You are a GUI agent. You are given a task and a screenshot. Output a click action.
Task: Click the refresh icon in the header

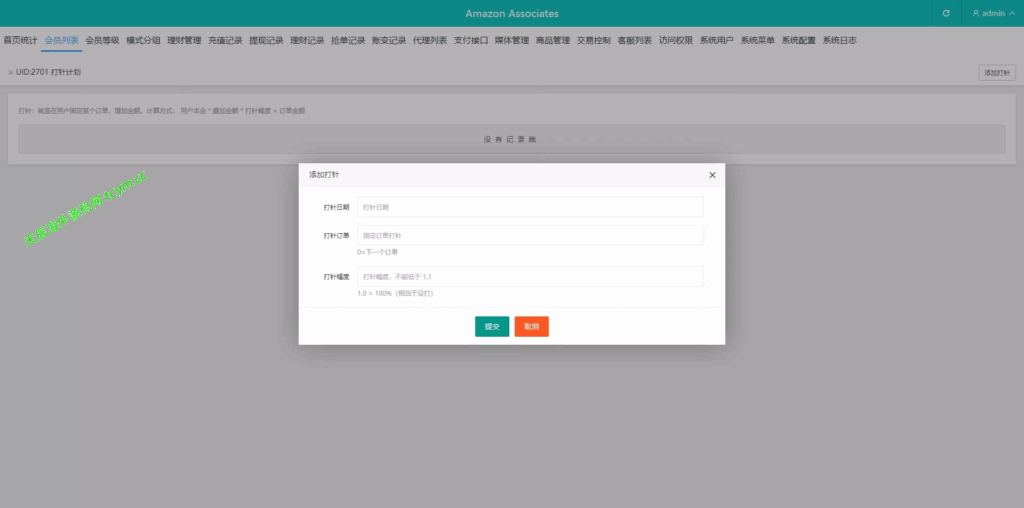(x=946, y=13)
